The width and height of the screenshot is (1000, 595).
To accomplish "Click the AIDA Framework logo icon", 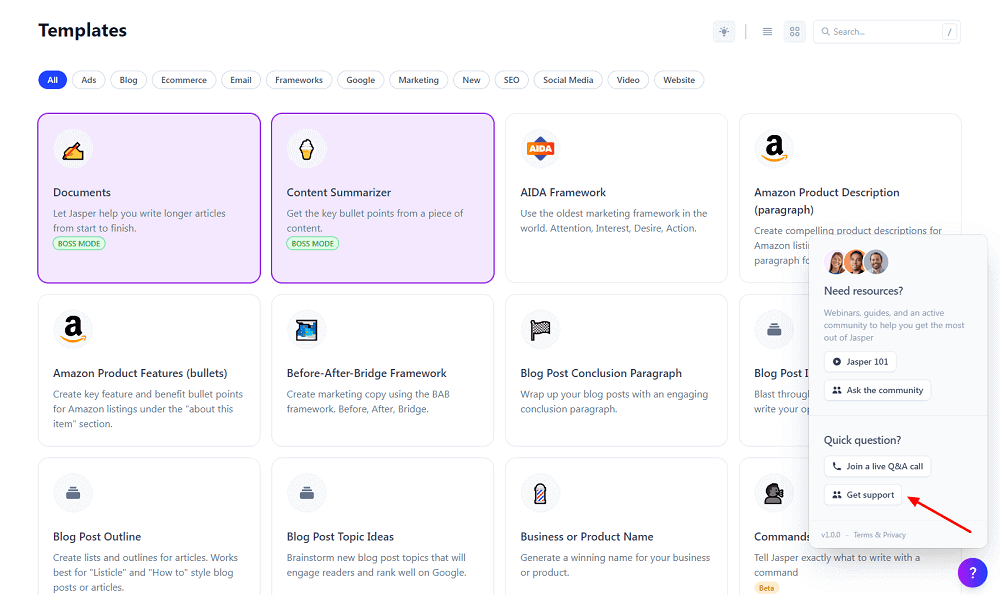I will 540,149.
